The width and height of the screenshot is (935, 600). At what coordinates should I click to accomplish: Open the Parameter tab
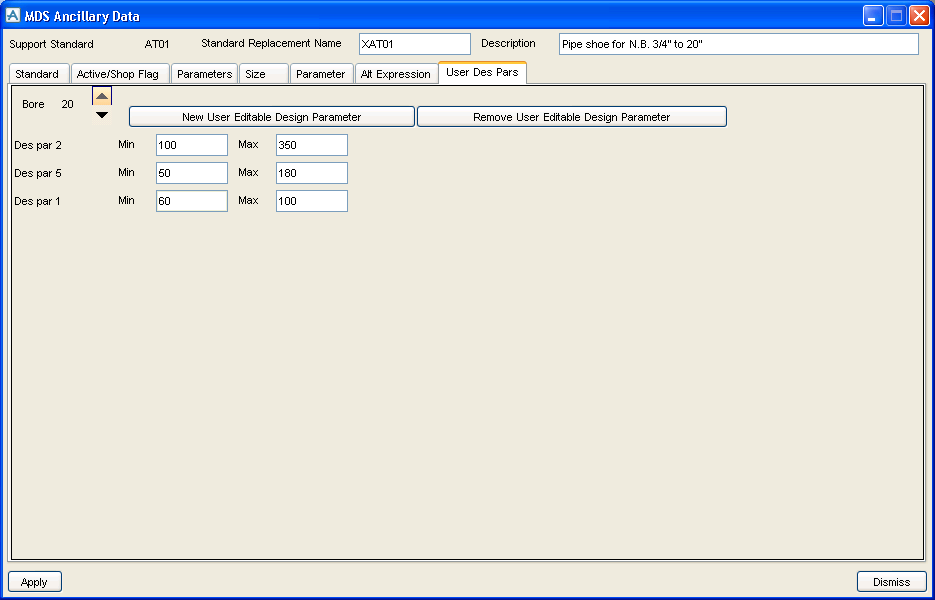point(322,74)
